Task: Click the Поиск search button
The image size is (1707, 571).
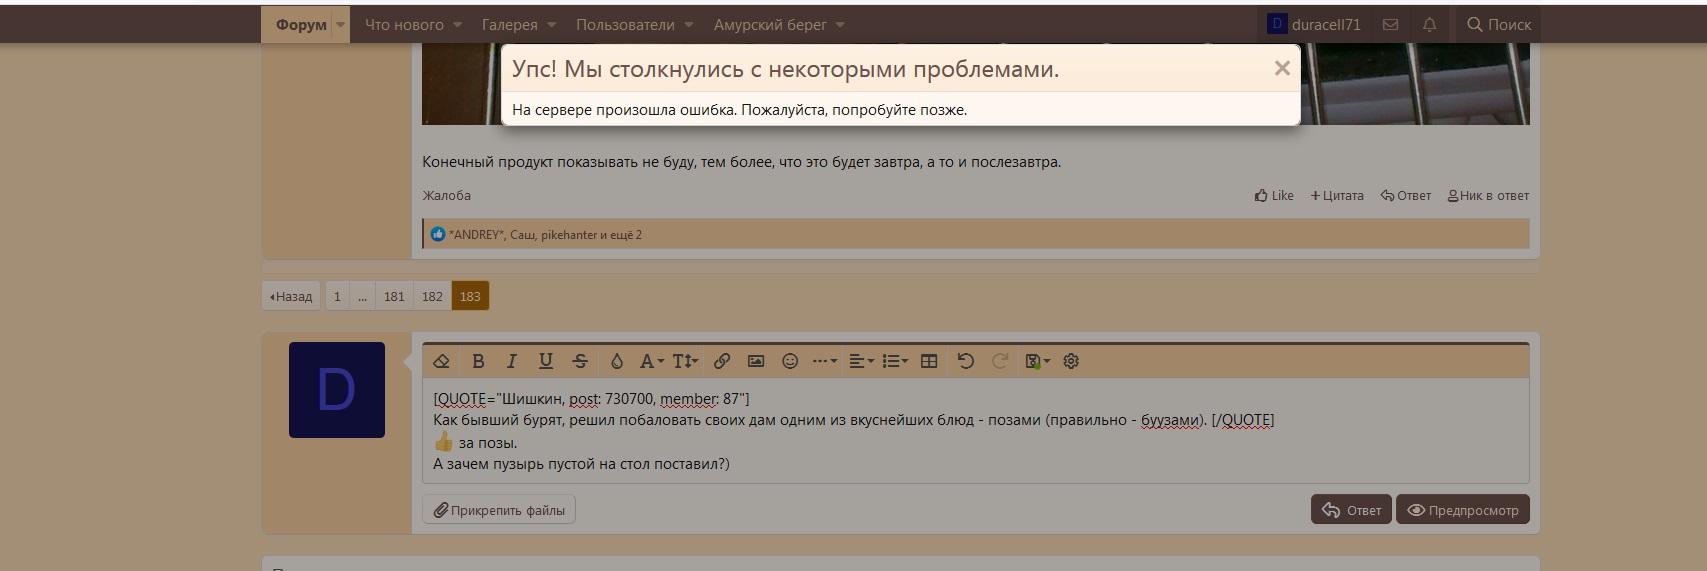Action: (x=1498, y=25)
